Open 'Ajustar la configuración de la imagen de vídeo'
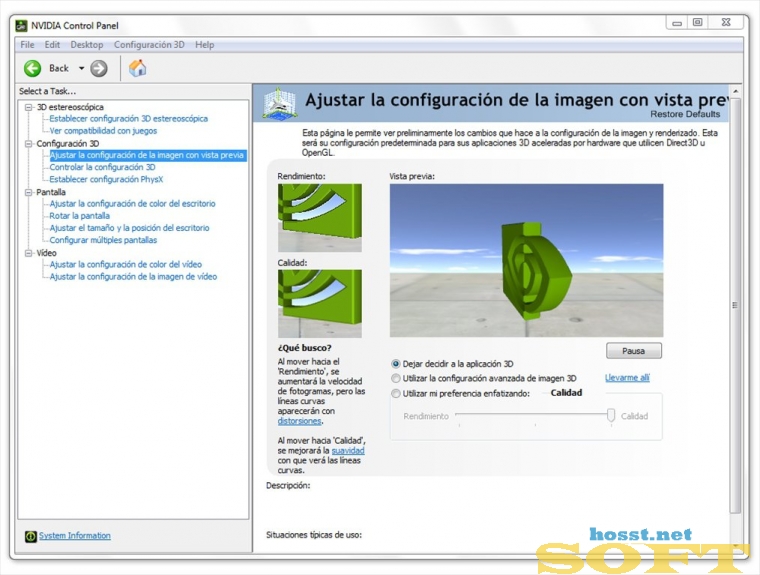The width and height of the screenshot is (760, 575). pos(133,277)
